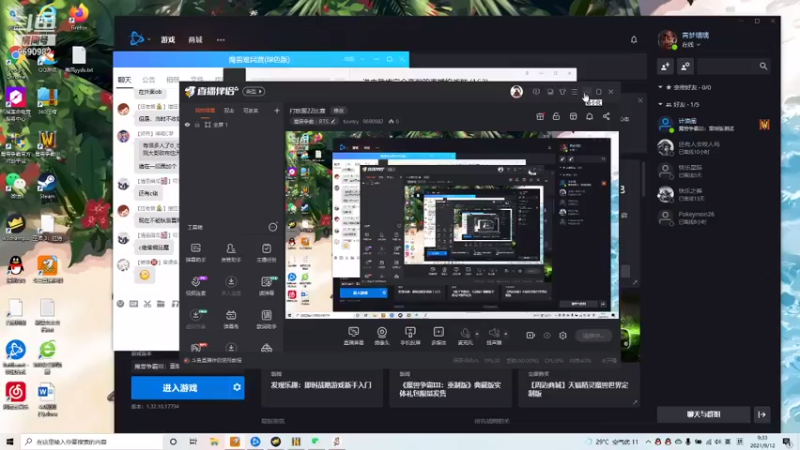Viewport: 800px width, 450px height.
Task: Mute the 麦克风 microphone
Action: click(x=465, y=336)
